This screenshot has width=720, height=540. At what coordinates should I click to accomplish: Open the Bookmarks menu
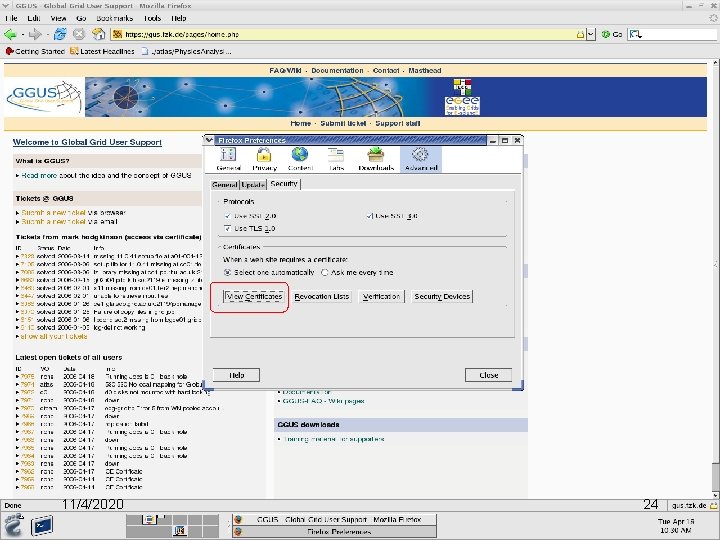pos(115,18)
